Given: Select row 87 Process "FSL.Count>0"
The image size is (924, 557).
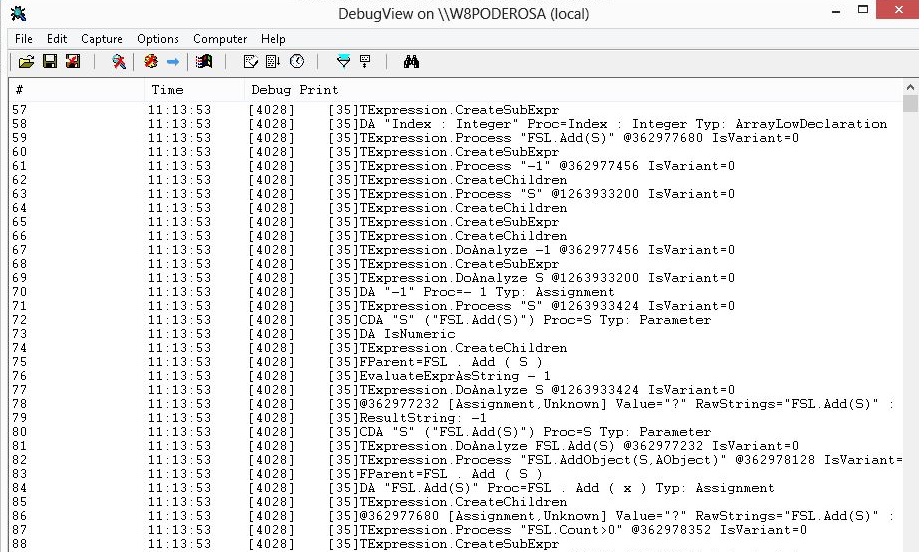Looking at the screenshot, I should (456, 530).
